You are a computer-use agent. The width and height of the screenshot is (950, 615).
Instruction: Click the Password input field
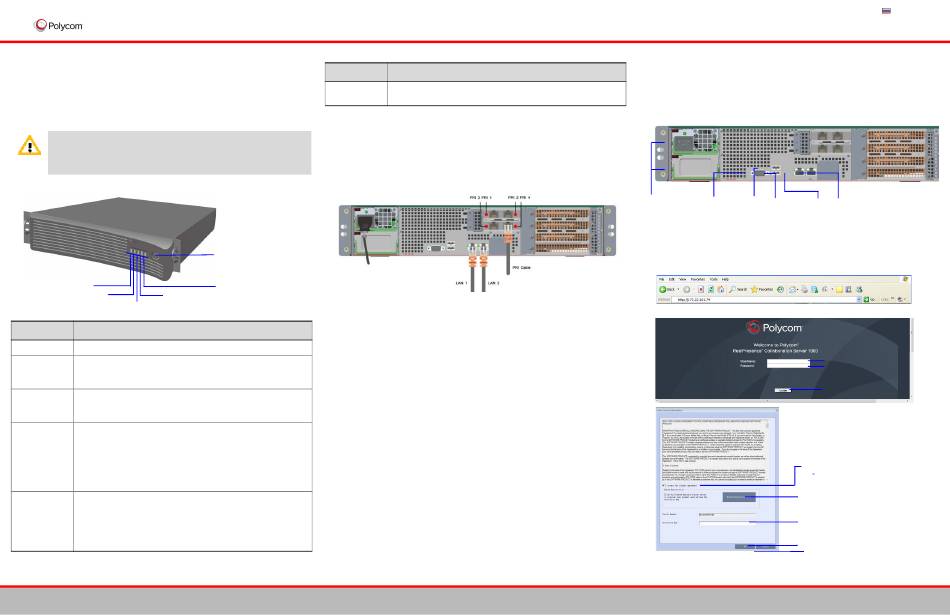[x=788, y=368]
